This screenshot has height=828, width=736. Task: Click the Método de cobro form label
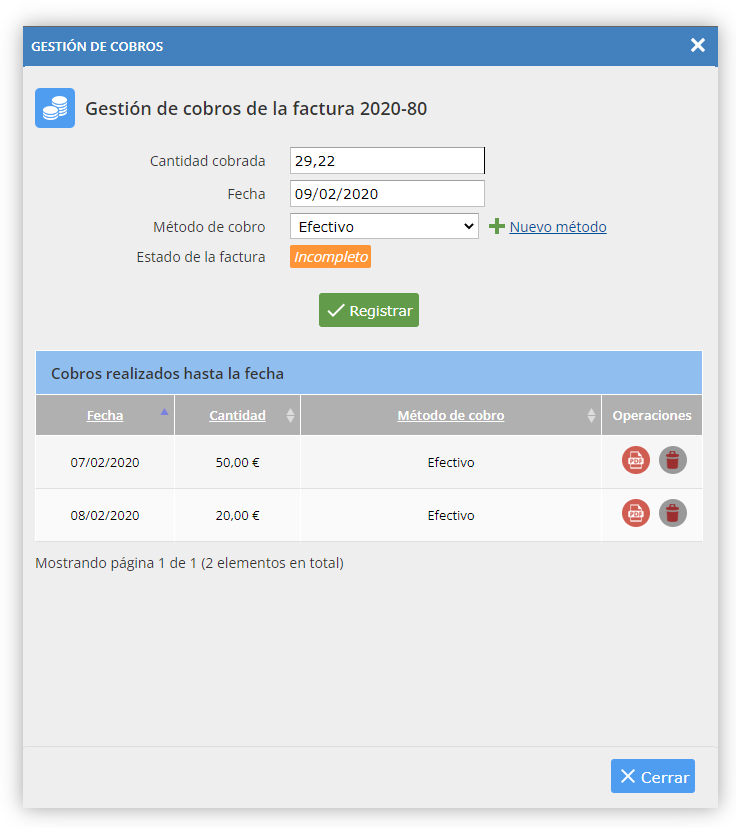pos(209,227)
